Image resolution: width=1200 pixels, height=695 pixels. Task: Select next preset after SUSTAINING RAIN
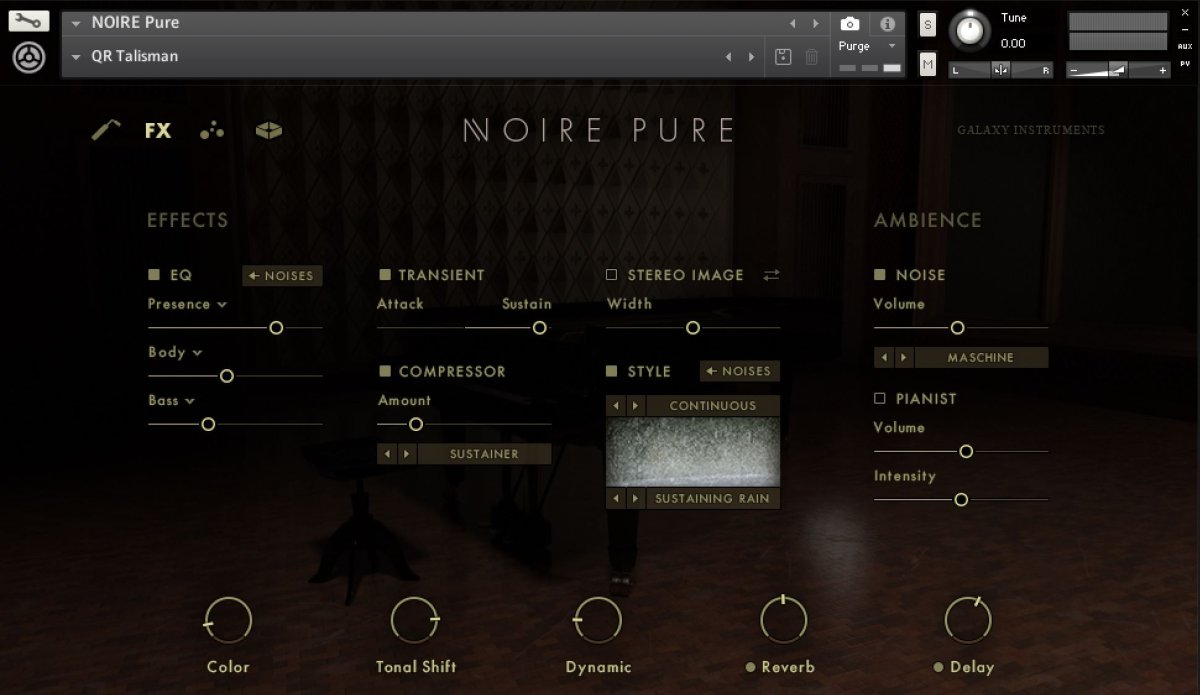tap(636, 498)
